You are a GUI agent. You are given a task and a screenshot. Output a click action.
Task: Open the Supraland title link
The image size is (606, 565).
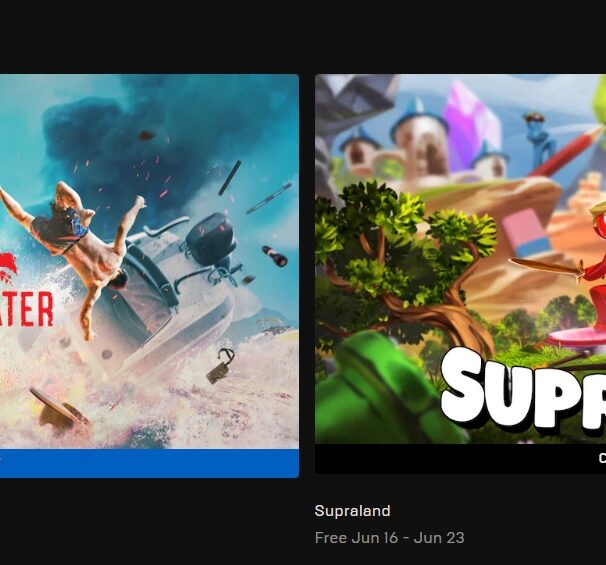click(x=352, y=511)
